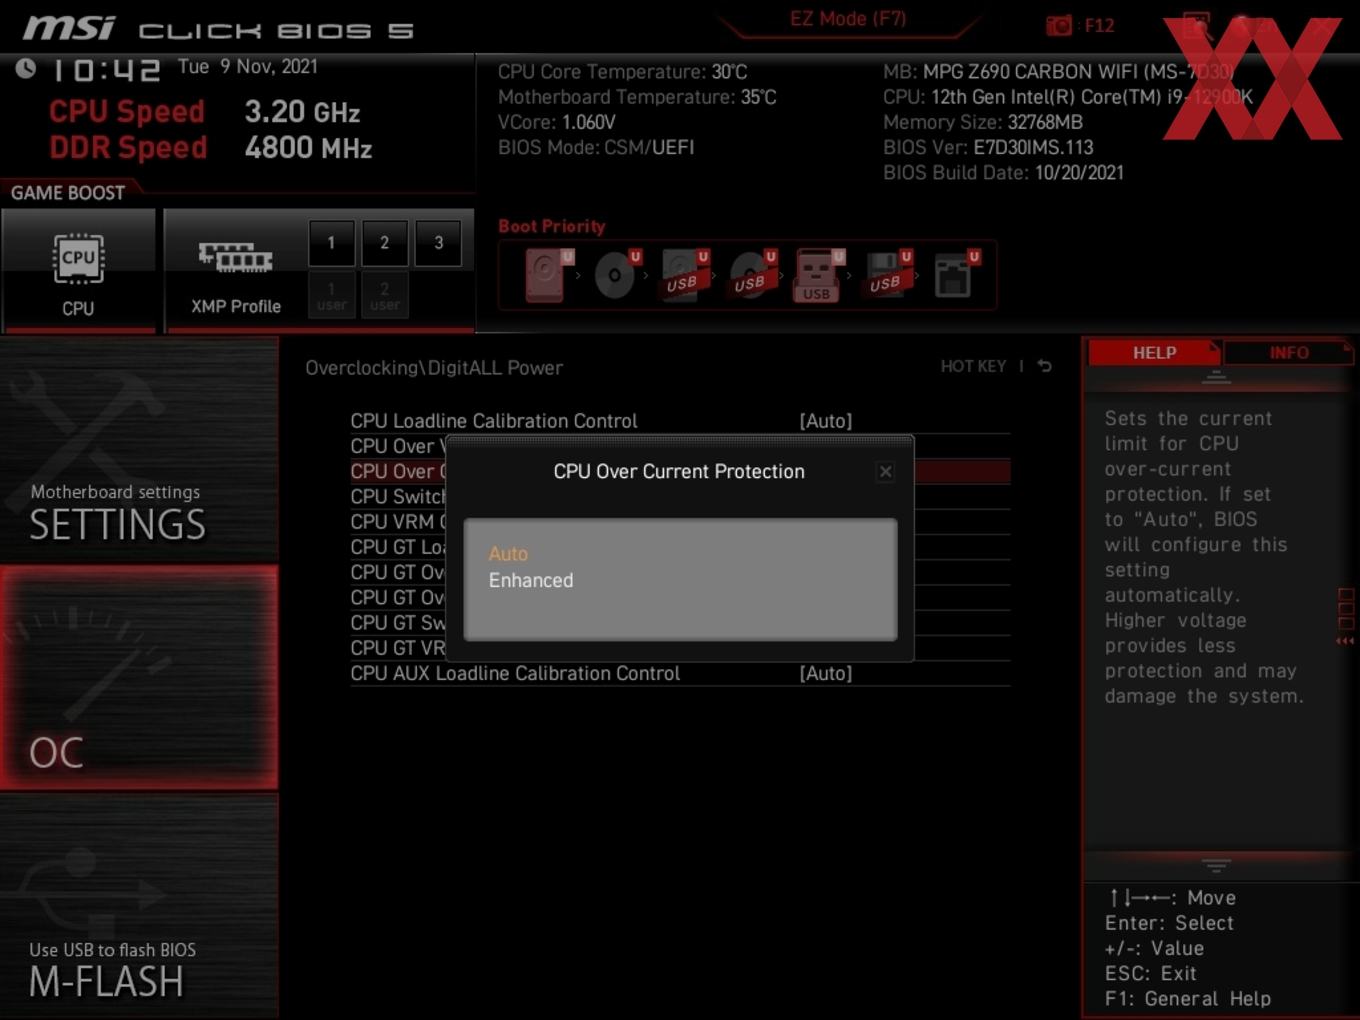The image size is (1360, 1020).
Task: Switch to EZ Mode (F7)
Action: tap(848, 18)
